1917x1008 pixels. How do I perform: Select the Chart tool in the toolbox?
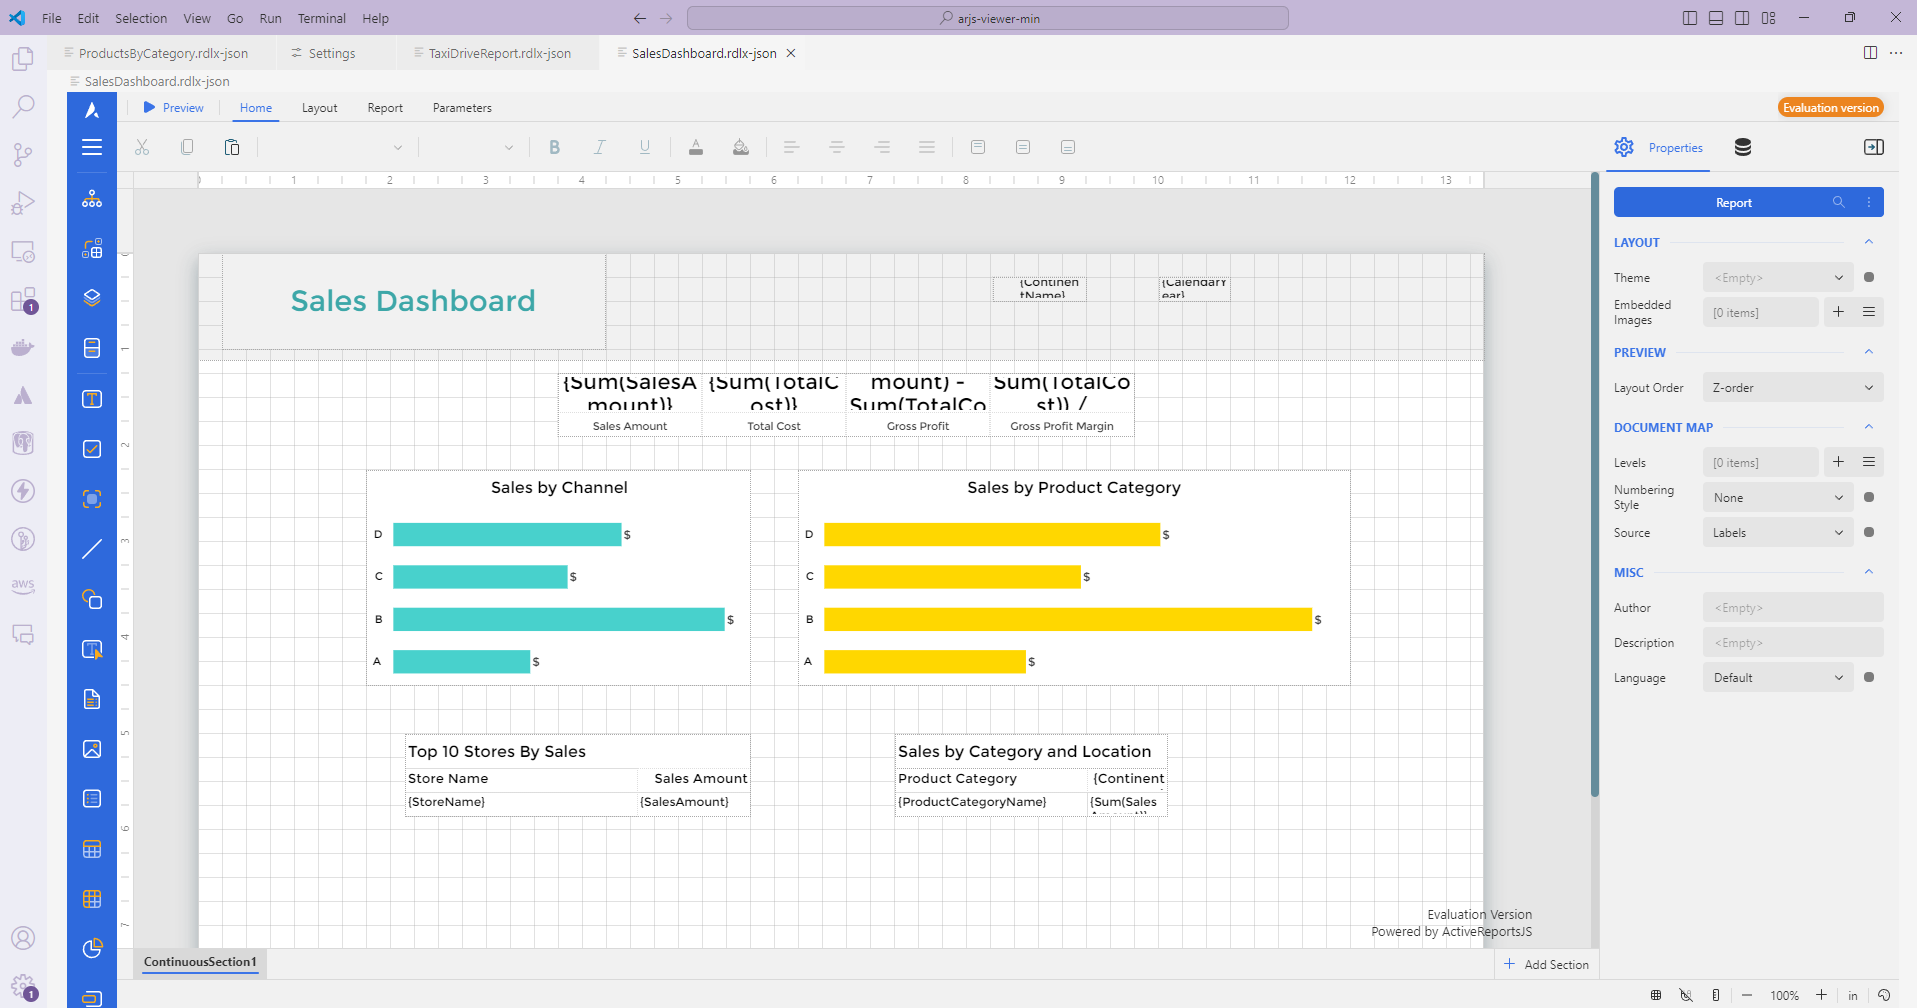click(x=92, y=949)
